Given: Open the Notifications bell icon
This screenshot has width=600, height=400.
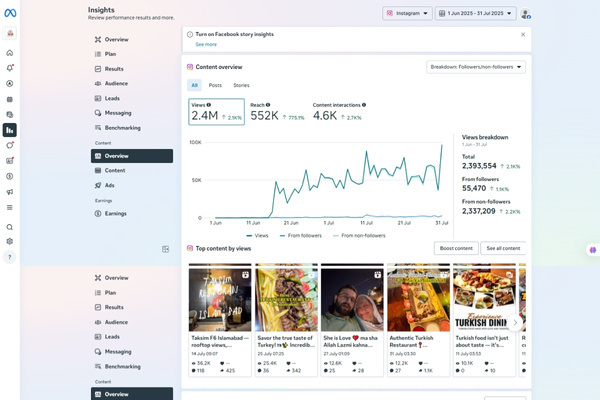Looking at the screenshot, I should (10, 68).
